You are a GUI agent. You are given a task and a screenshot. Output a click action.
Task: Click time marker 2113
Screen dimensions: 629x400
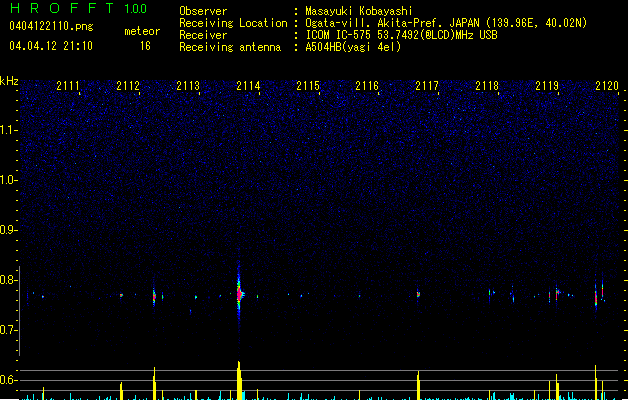pyautogui.click(x=188, y=86)
